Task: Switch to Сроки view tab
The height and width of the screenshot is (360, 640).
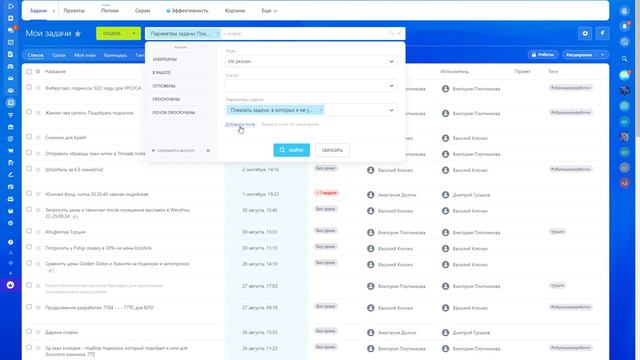Action: point(59,55)
